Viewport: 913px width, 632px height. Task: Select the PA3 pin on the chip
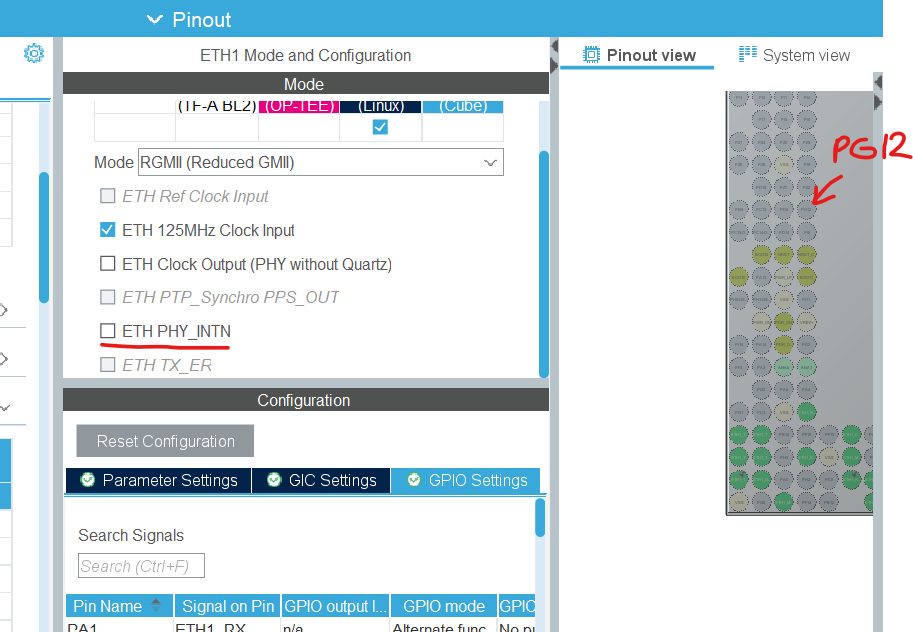click(762, 367)
